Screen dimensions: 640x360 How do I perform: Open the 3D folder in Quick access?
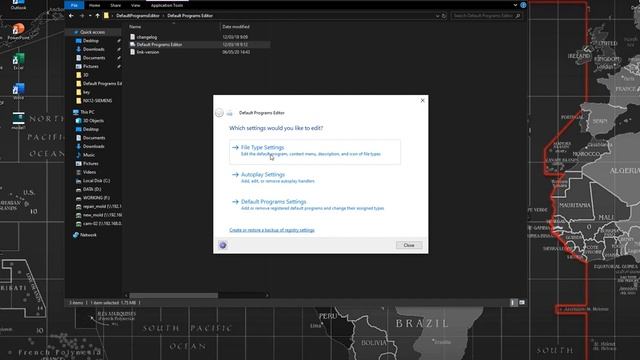click(x=86, y=75)
